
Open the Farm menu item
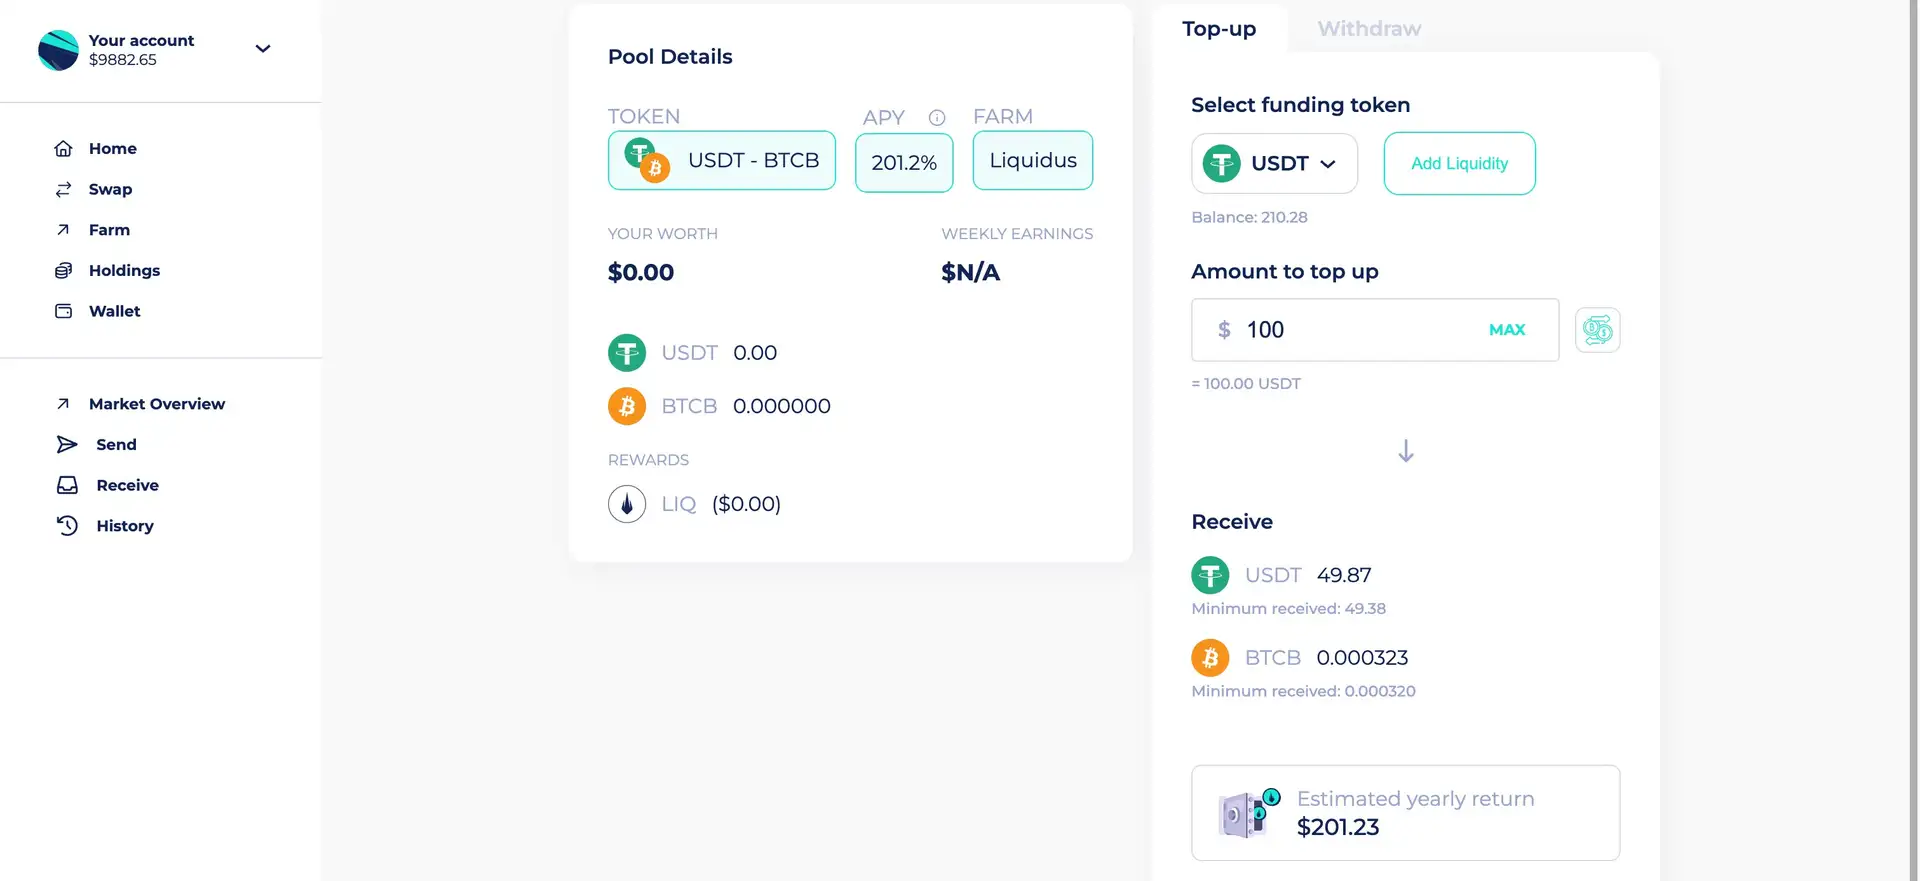coord(109,230)
